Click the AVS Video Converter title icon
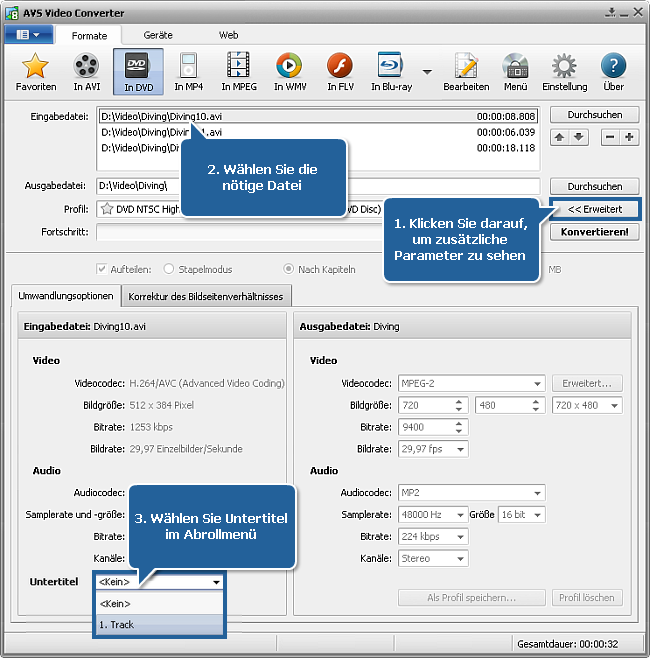 [12, 13]
